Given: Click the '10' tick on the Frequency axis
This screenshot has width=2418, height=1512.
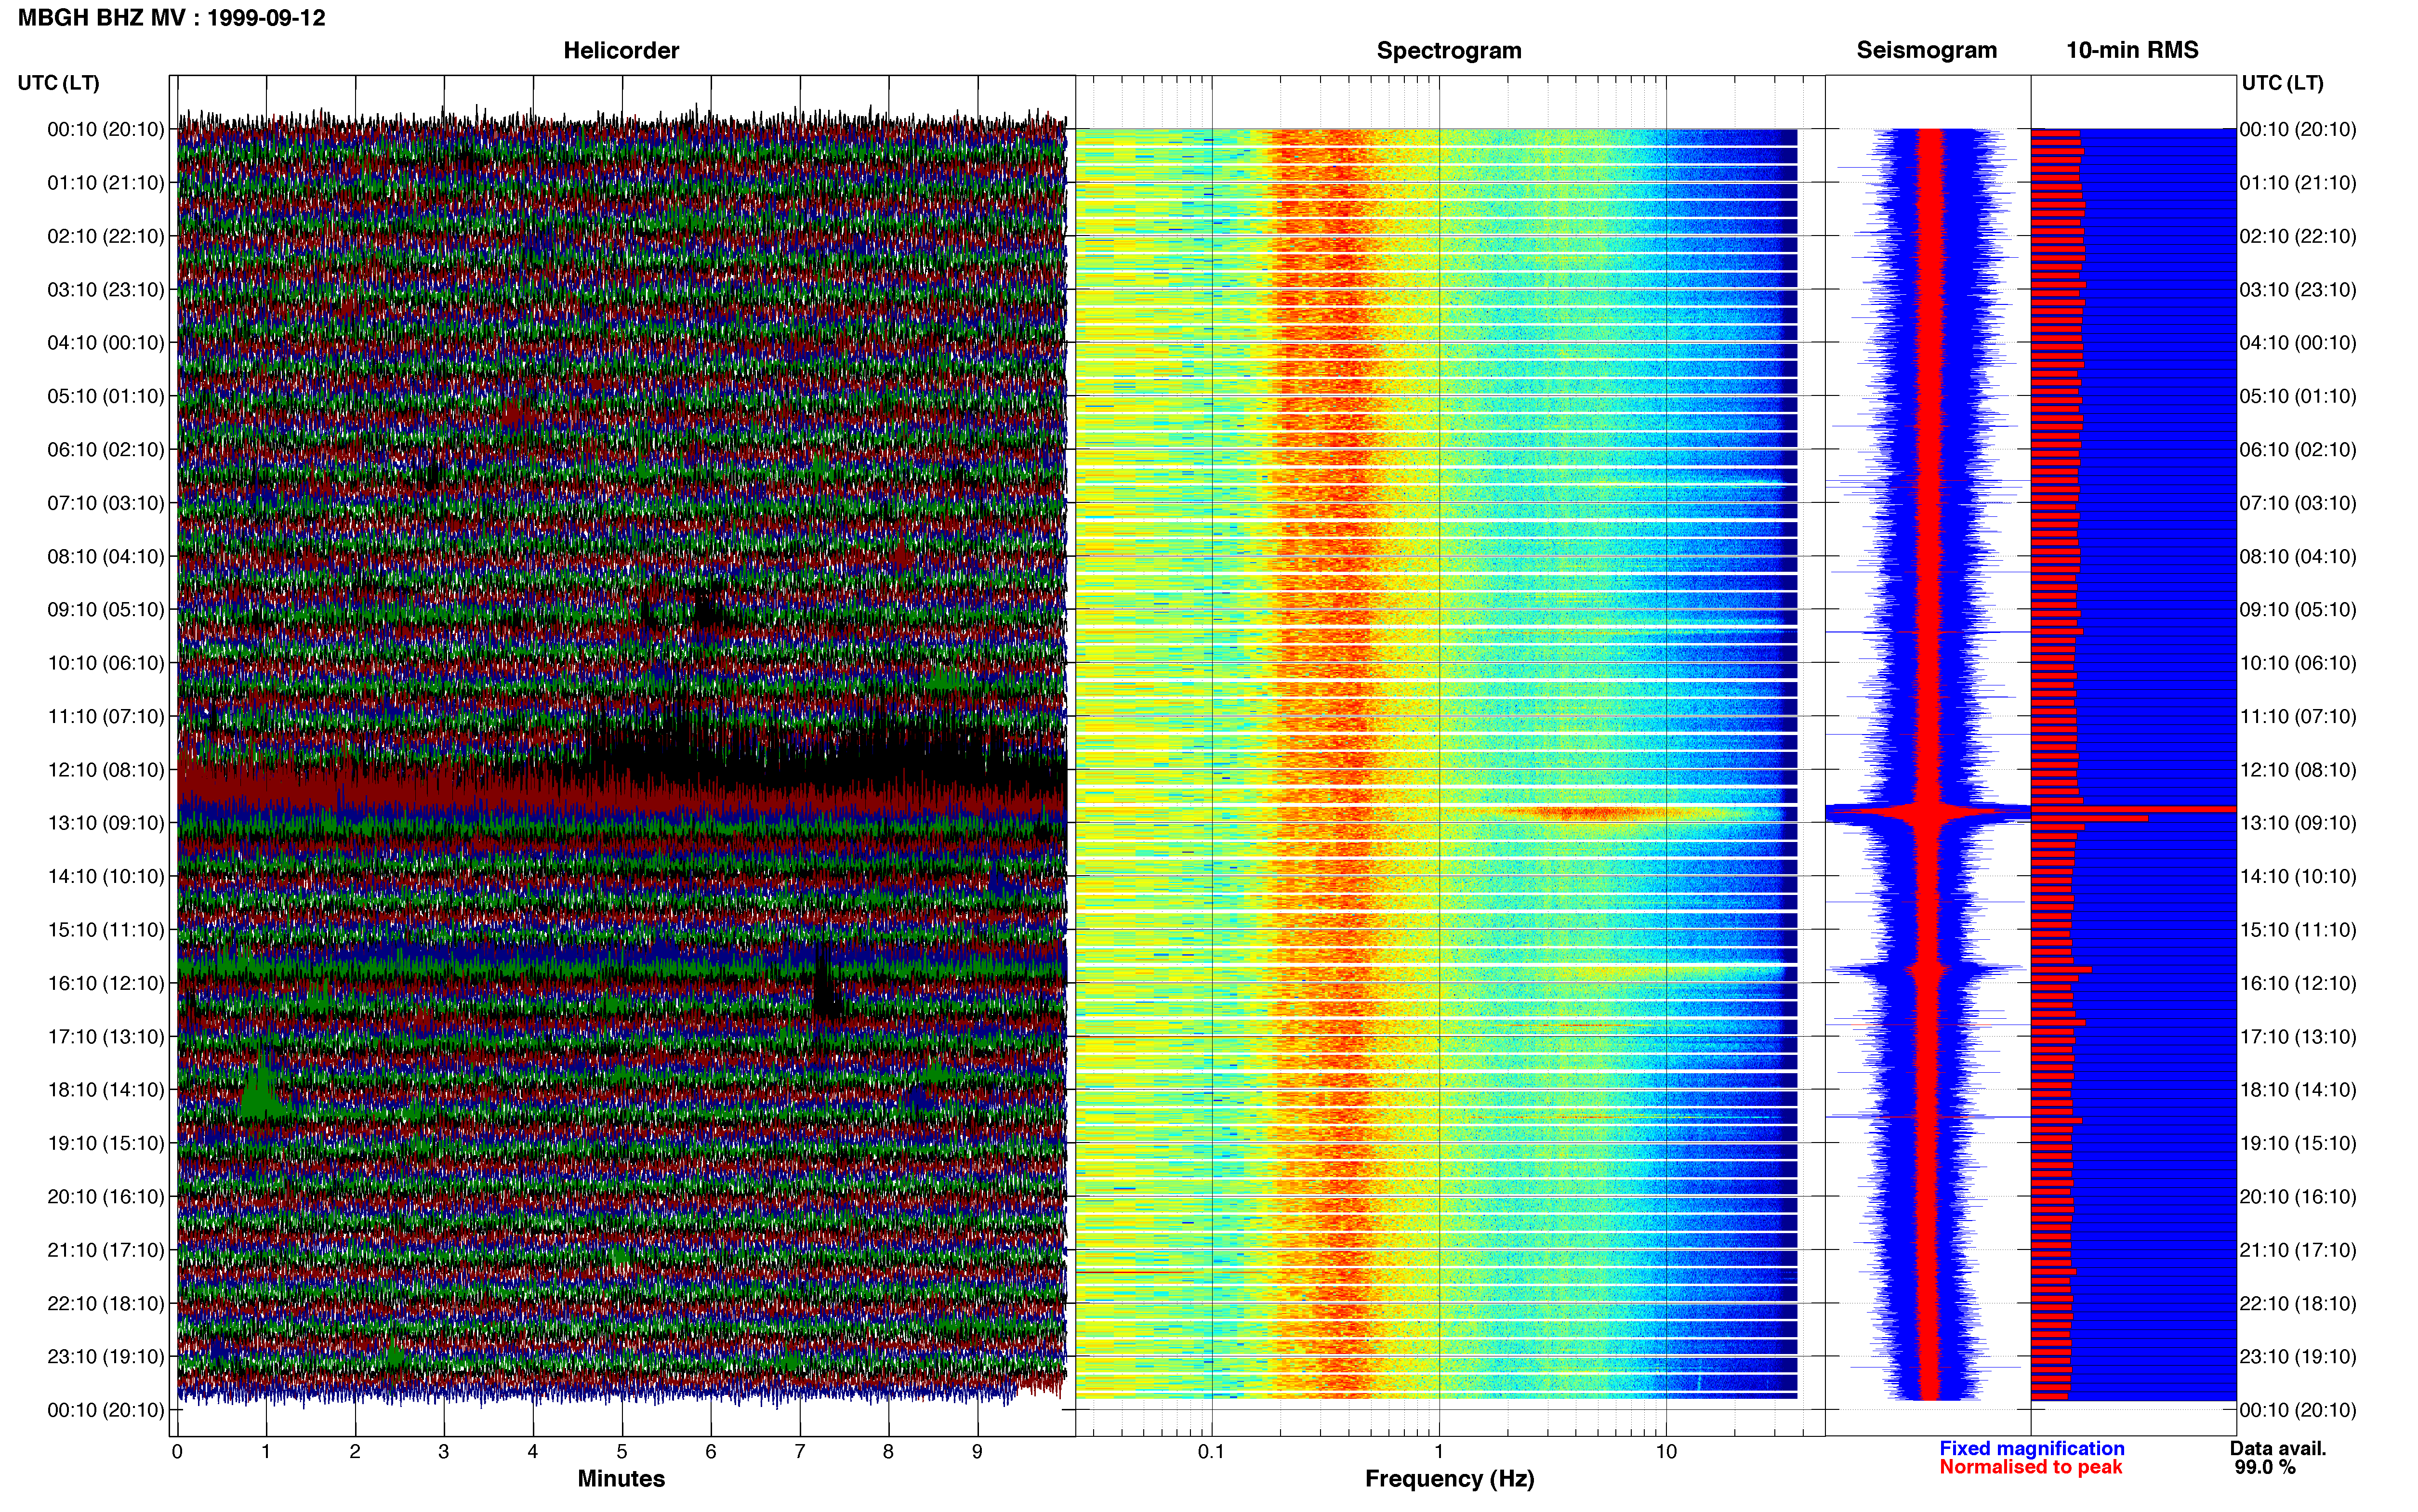Looking at the screenshot, I should [1666, 1452].
